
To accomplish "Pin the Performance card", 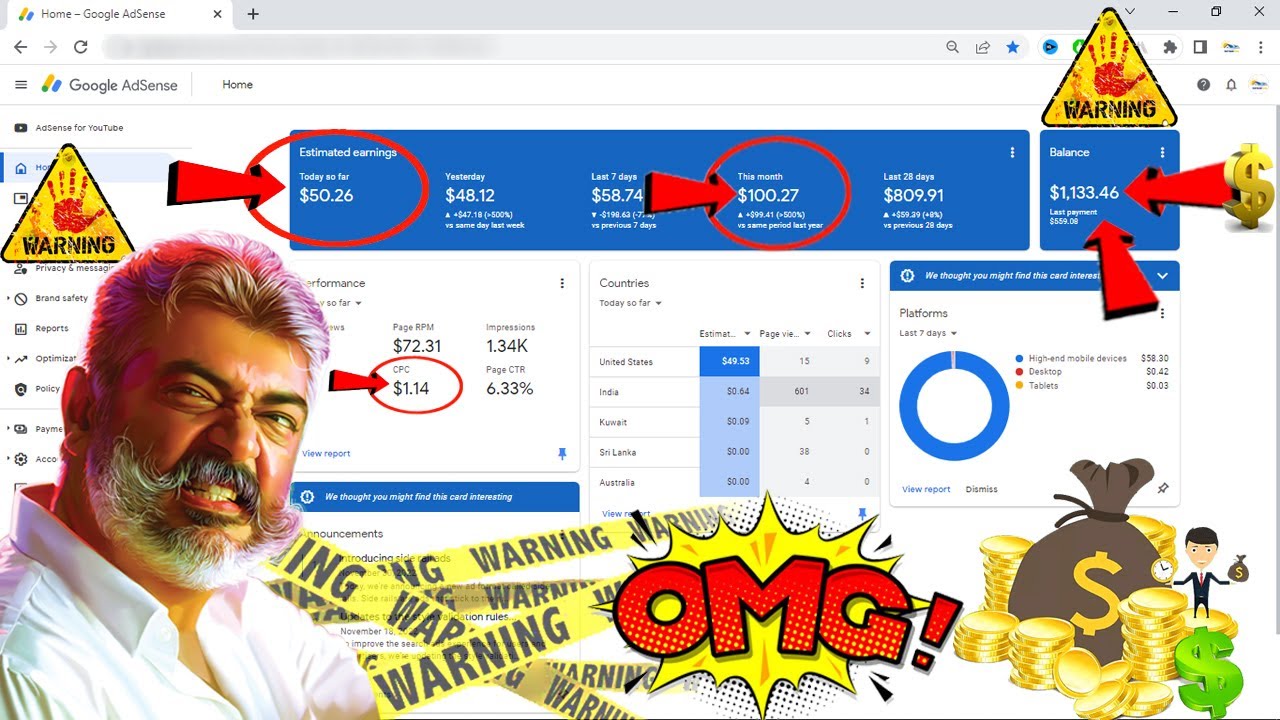I will [562, 454].
